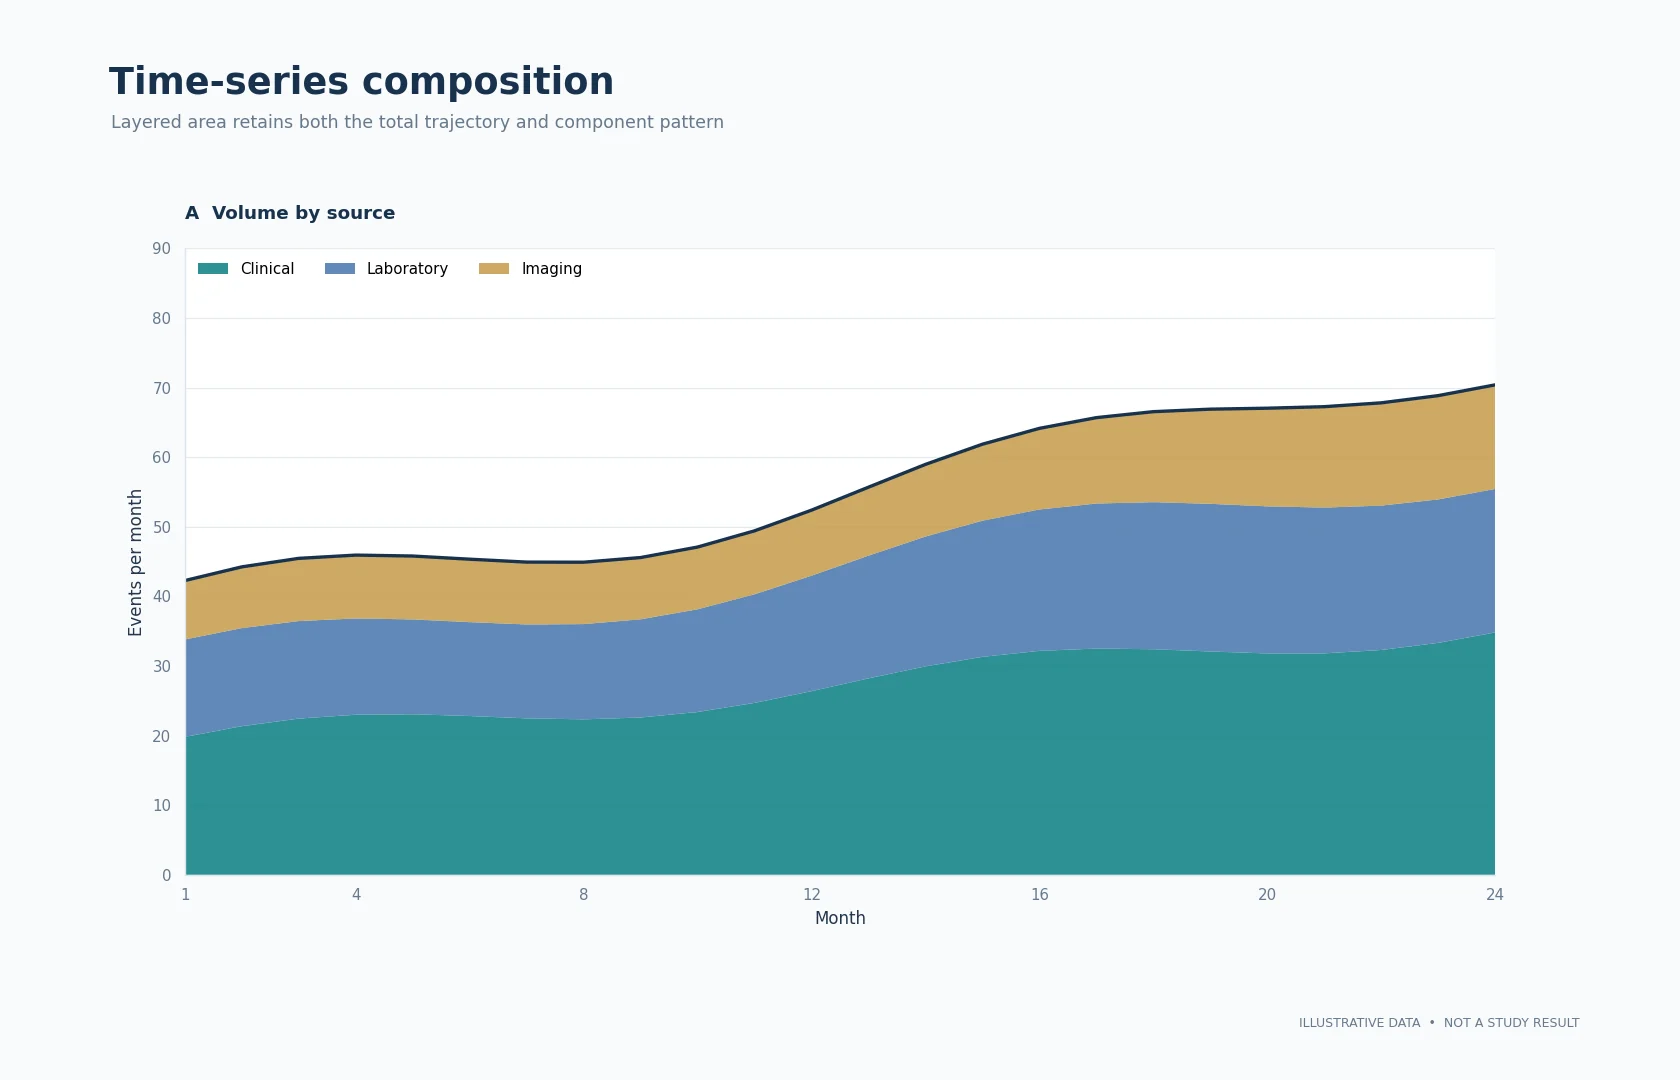Click the 90 tick on y-axis
The width and height of the screenshot is (1680, 1080).
(161, 249)
